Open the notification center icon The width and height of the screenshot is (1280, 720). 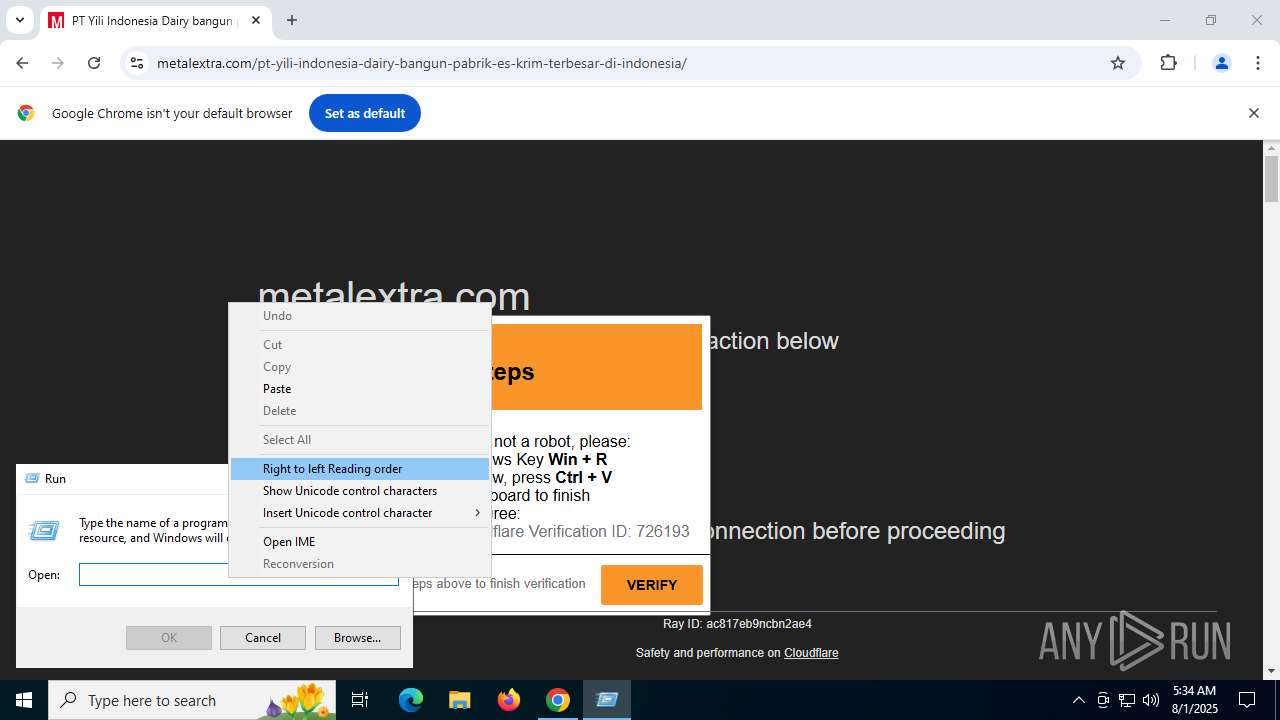coord(1247,700)
